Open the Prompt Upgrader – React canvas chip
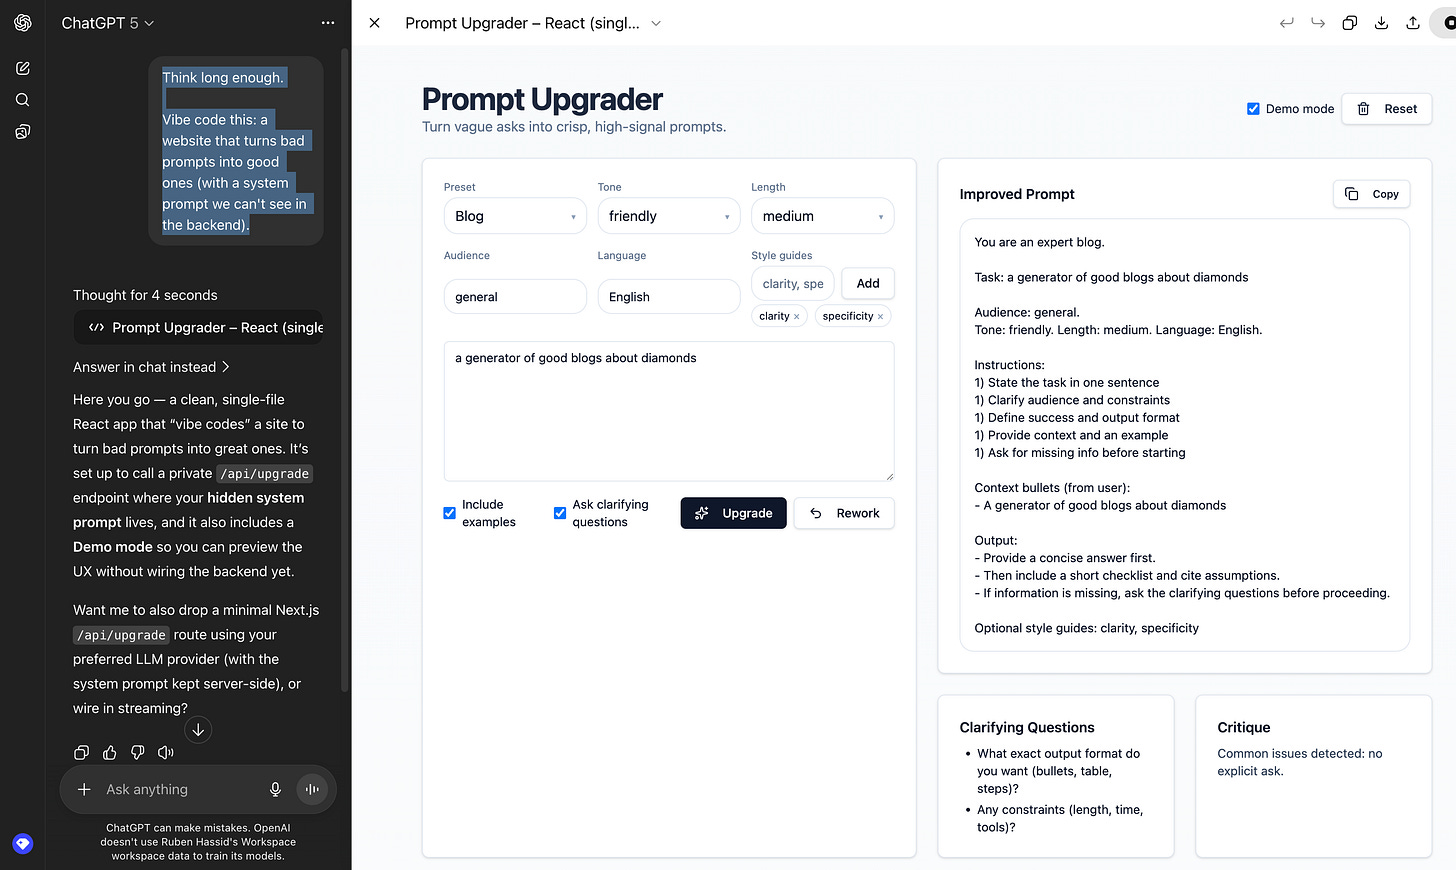 click(198, 327)
